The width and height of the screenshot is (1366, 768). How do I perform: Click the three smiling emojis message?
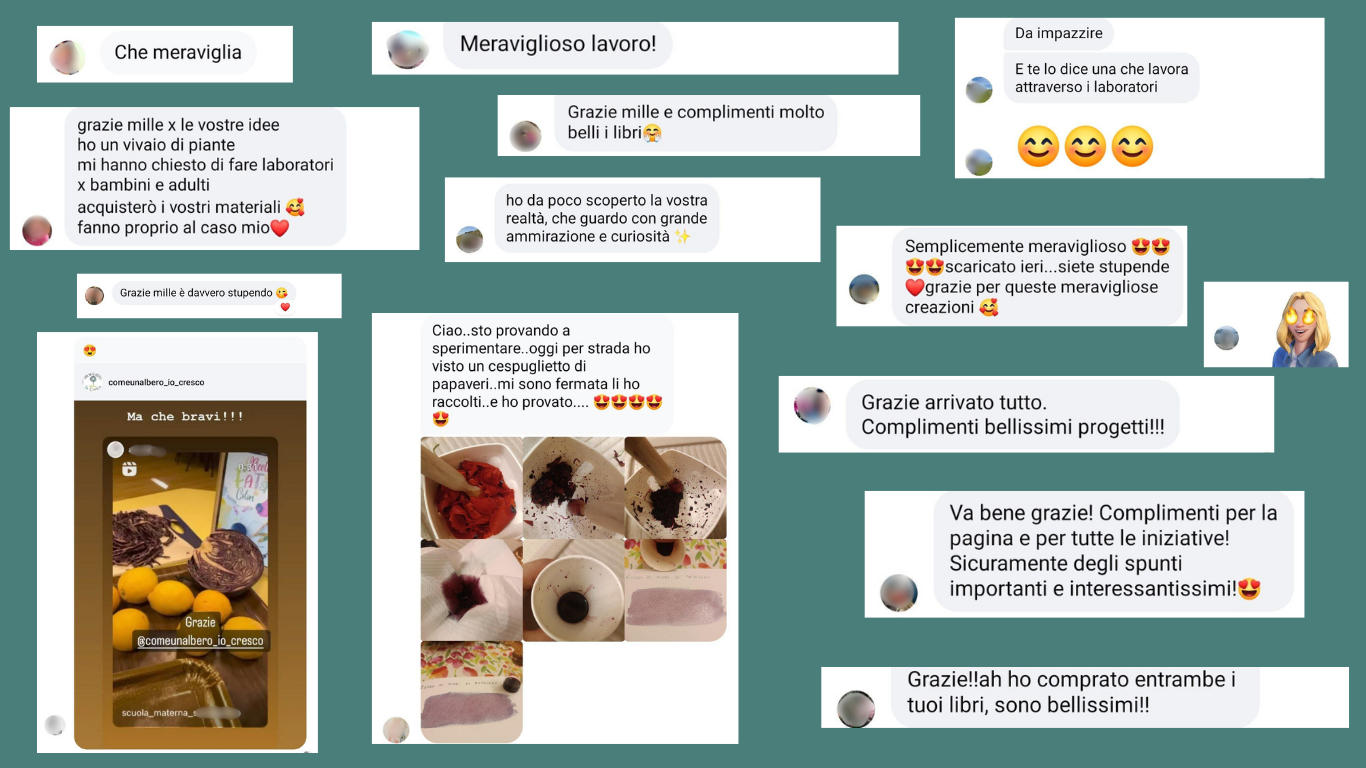coord(1085,147)
